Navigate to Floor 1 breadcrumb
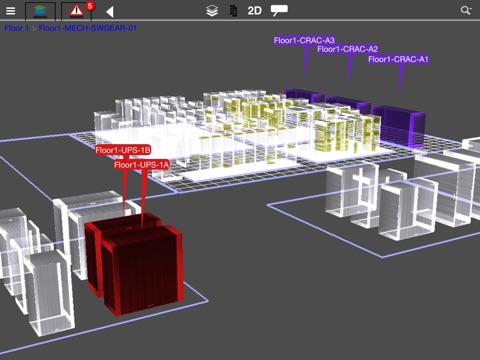This screenshot has height=360, width=480. (x=16, y=28)
